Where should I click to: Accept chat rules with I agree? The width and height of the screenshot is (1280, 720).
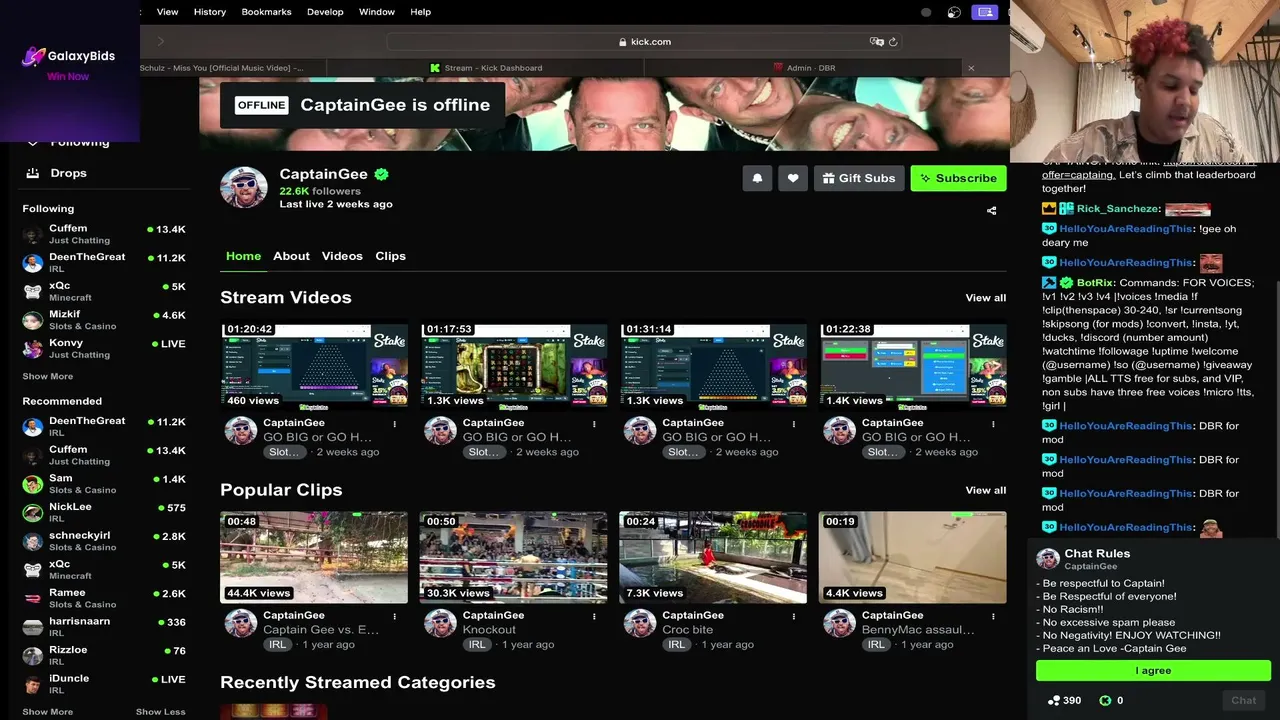[x=1153, y=670]
